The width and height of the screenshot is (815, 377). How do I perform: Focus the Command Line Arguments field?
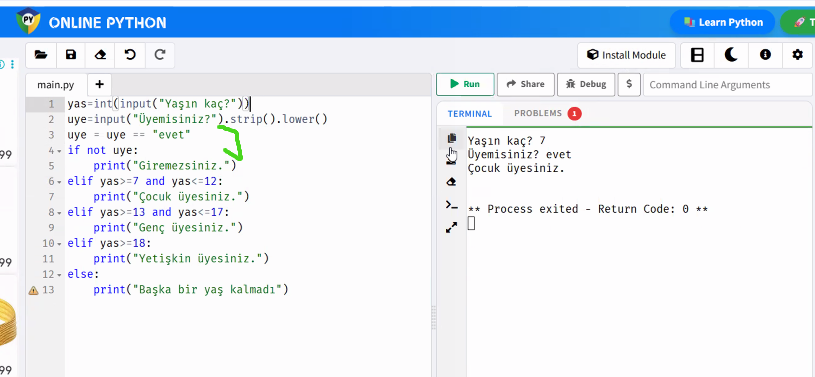728,85
